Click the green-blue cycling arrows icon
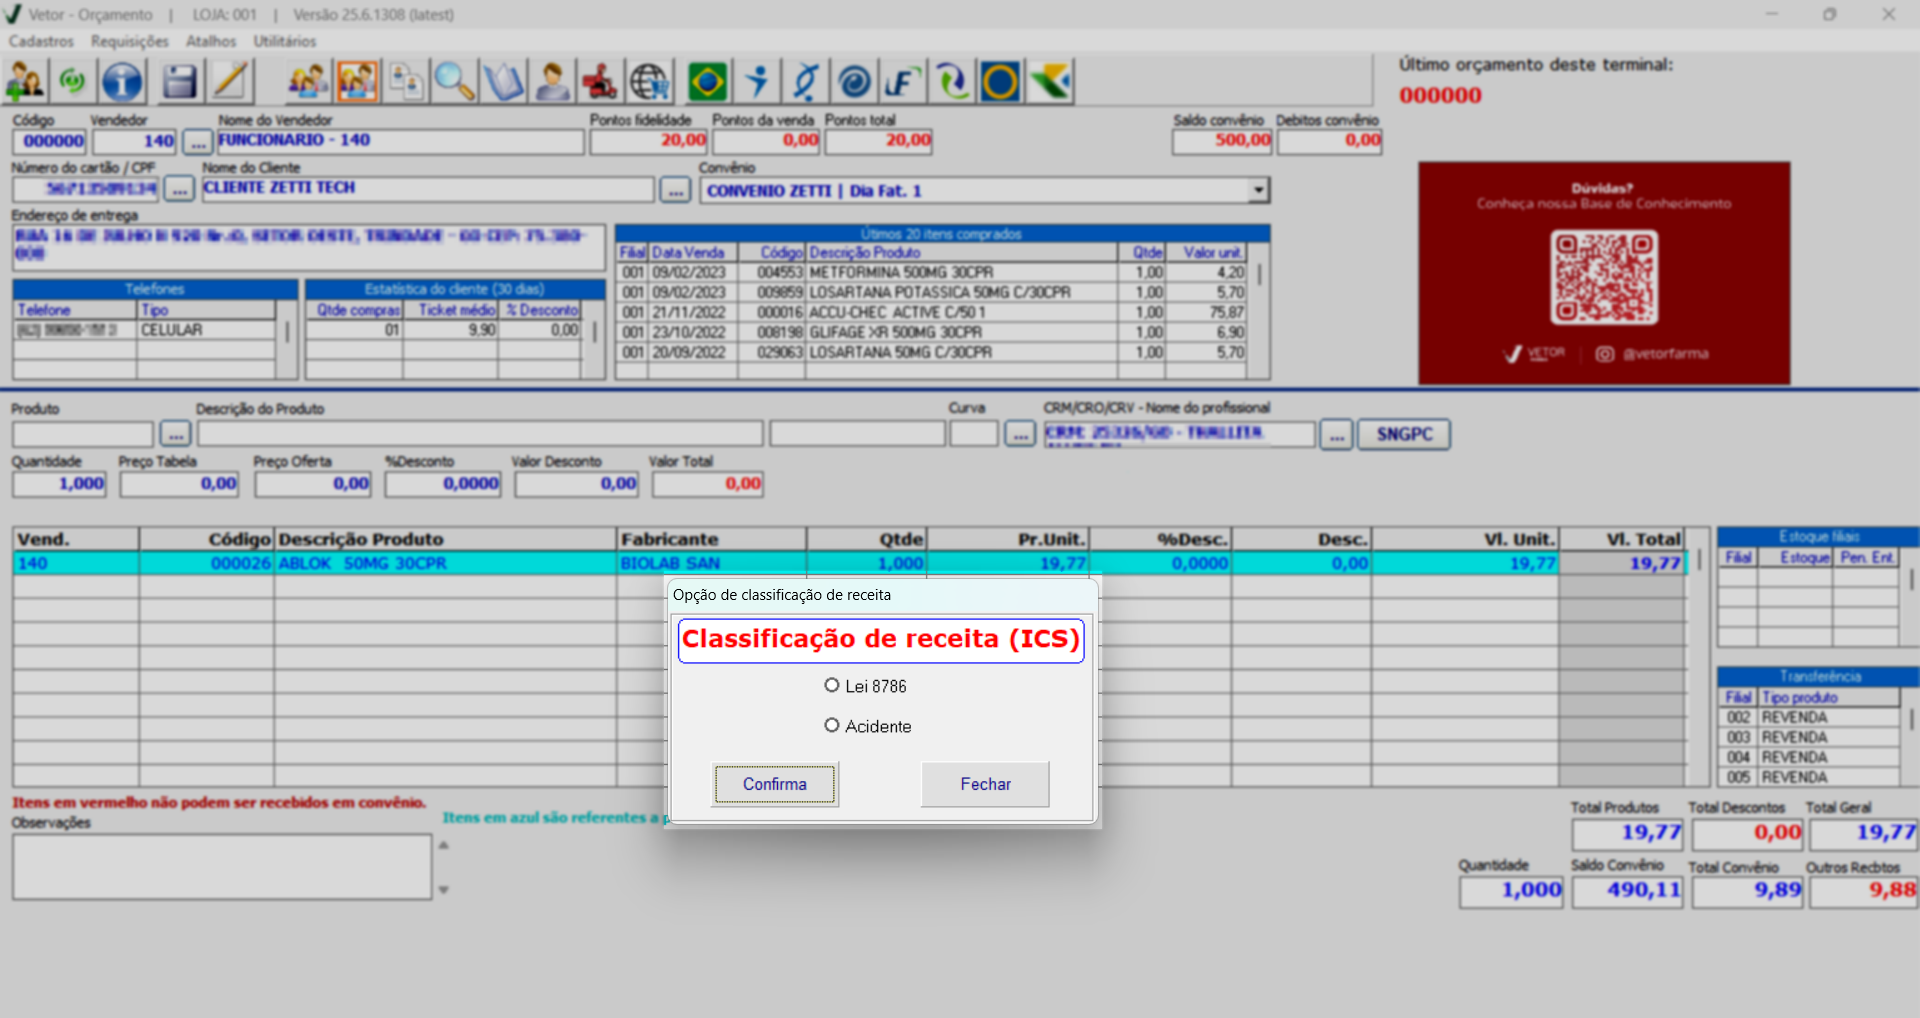 point(952,81)
